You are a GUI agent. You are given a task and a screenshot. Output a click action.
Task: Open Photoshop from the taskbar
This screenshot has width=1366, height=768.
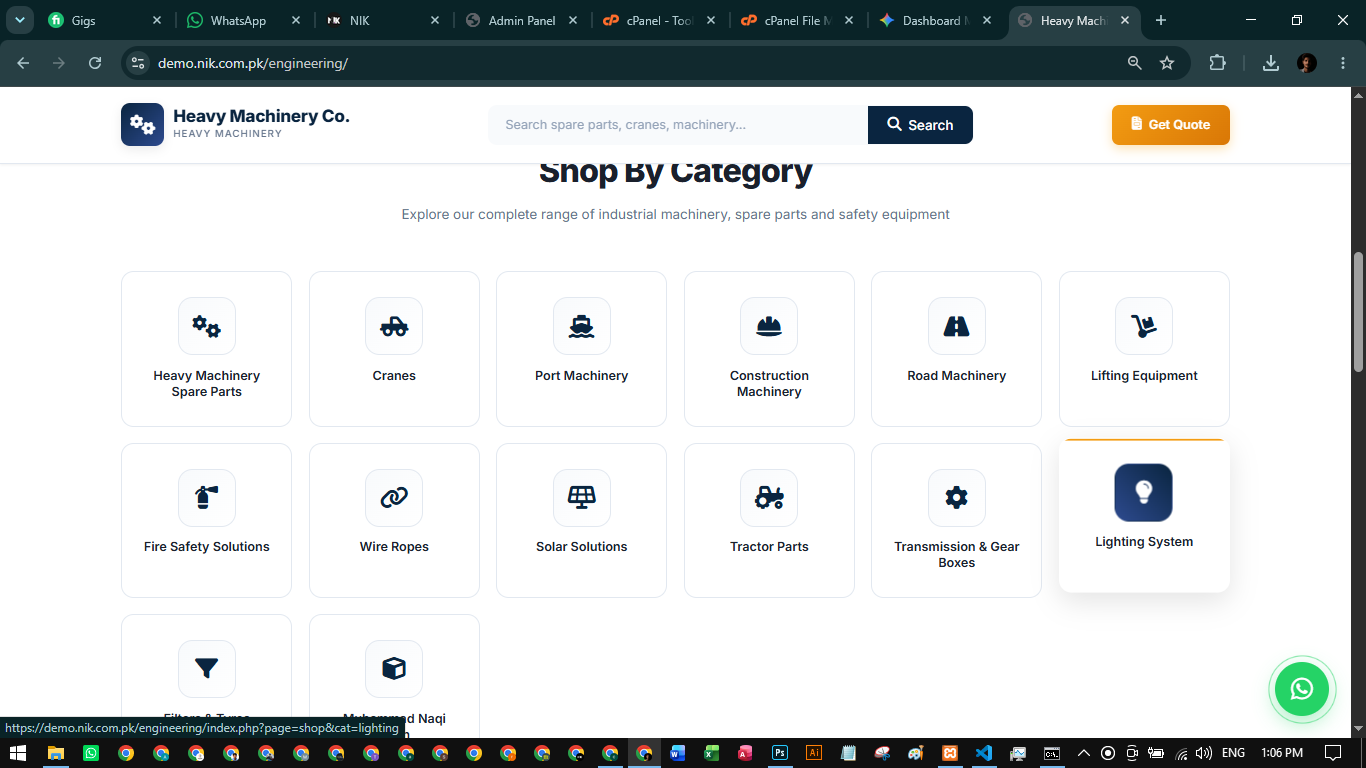[x=780, y=753]
